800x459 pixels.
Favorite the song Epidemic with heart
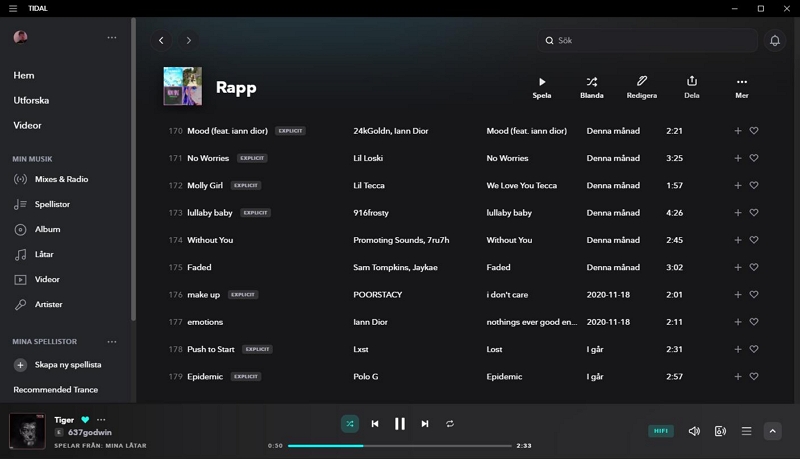point(754,377)
